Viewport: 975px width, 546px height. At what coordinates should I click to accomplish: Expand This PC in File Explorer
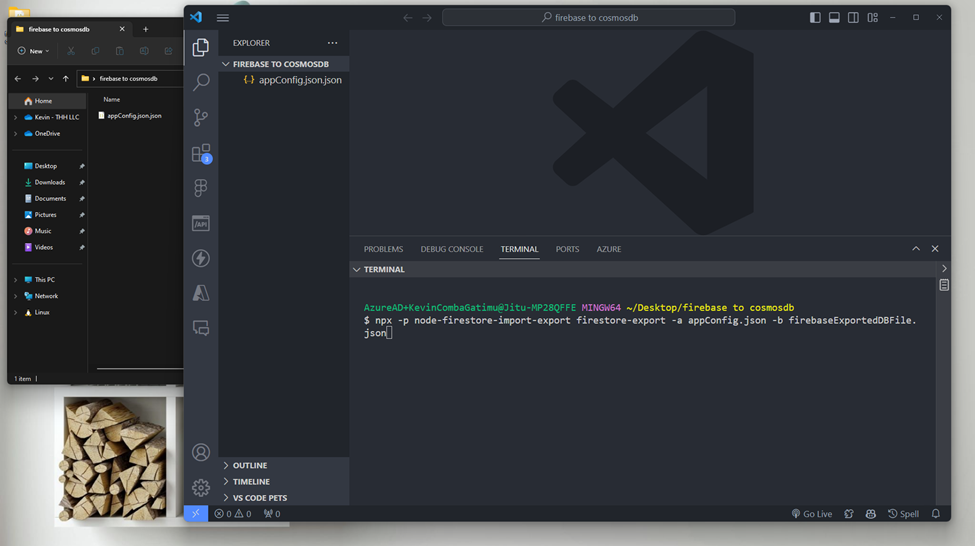16,280
